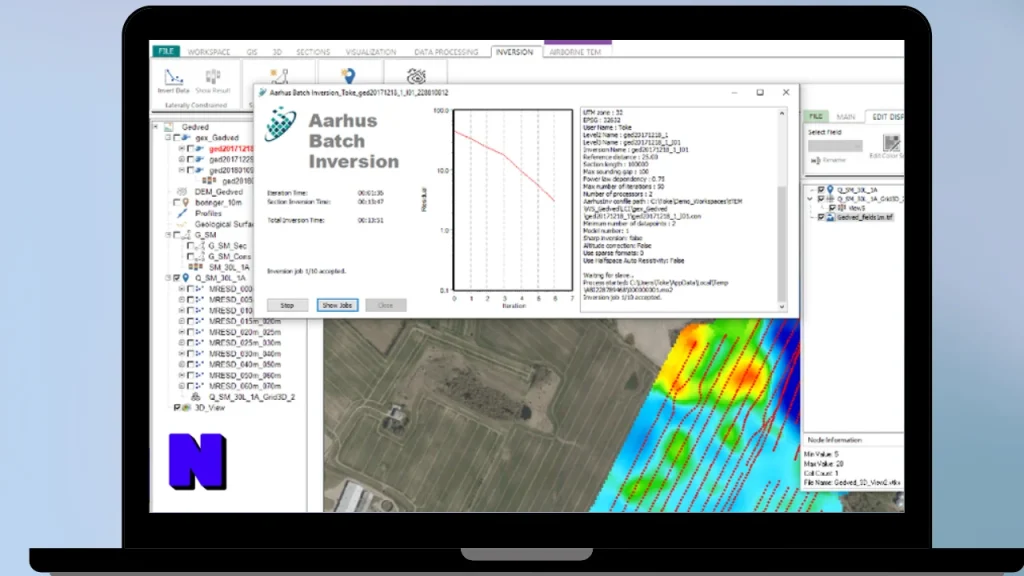Click the Geological Surfaces icon

click(182, 224)
